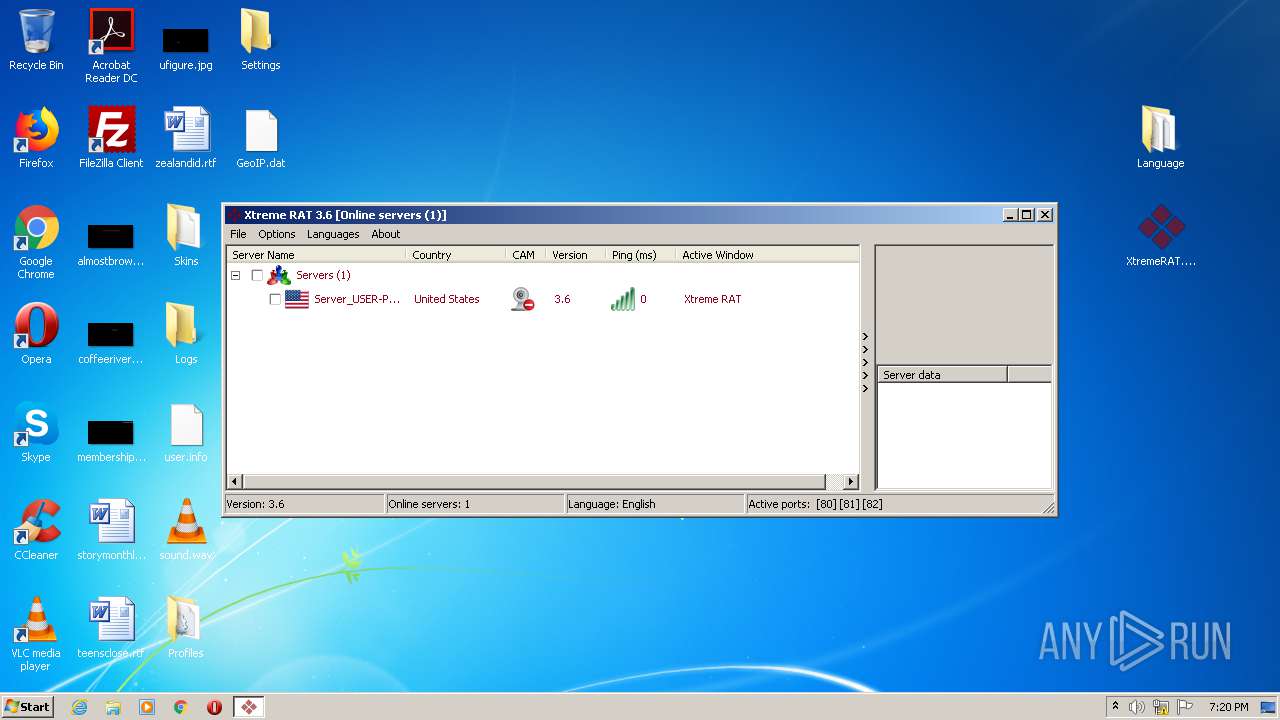Click Online servers: 1 status entry
This screenshot has height=720, width=1280.
tap(476, 504)
